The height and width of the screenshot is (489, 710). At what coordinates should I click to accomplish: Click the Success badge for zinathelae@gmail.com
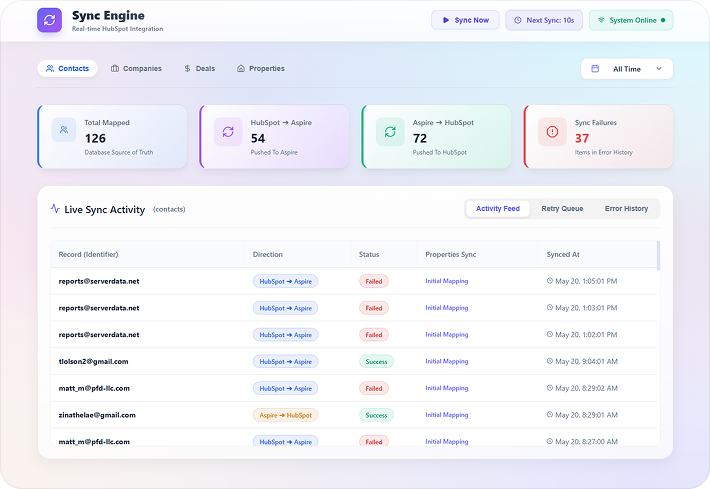[376, 415]
